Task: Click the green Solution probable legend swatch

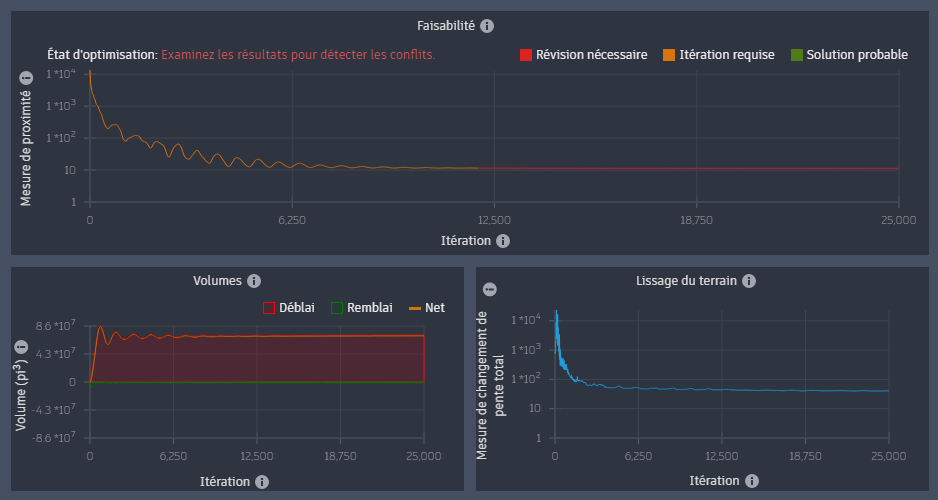Action: point(797,55)
